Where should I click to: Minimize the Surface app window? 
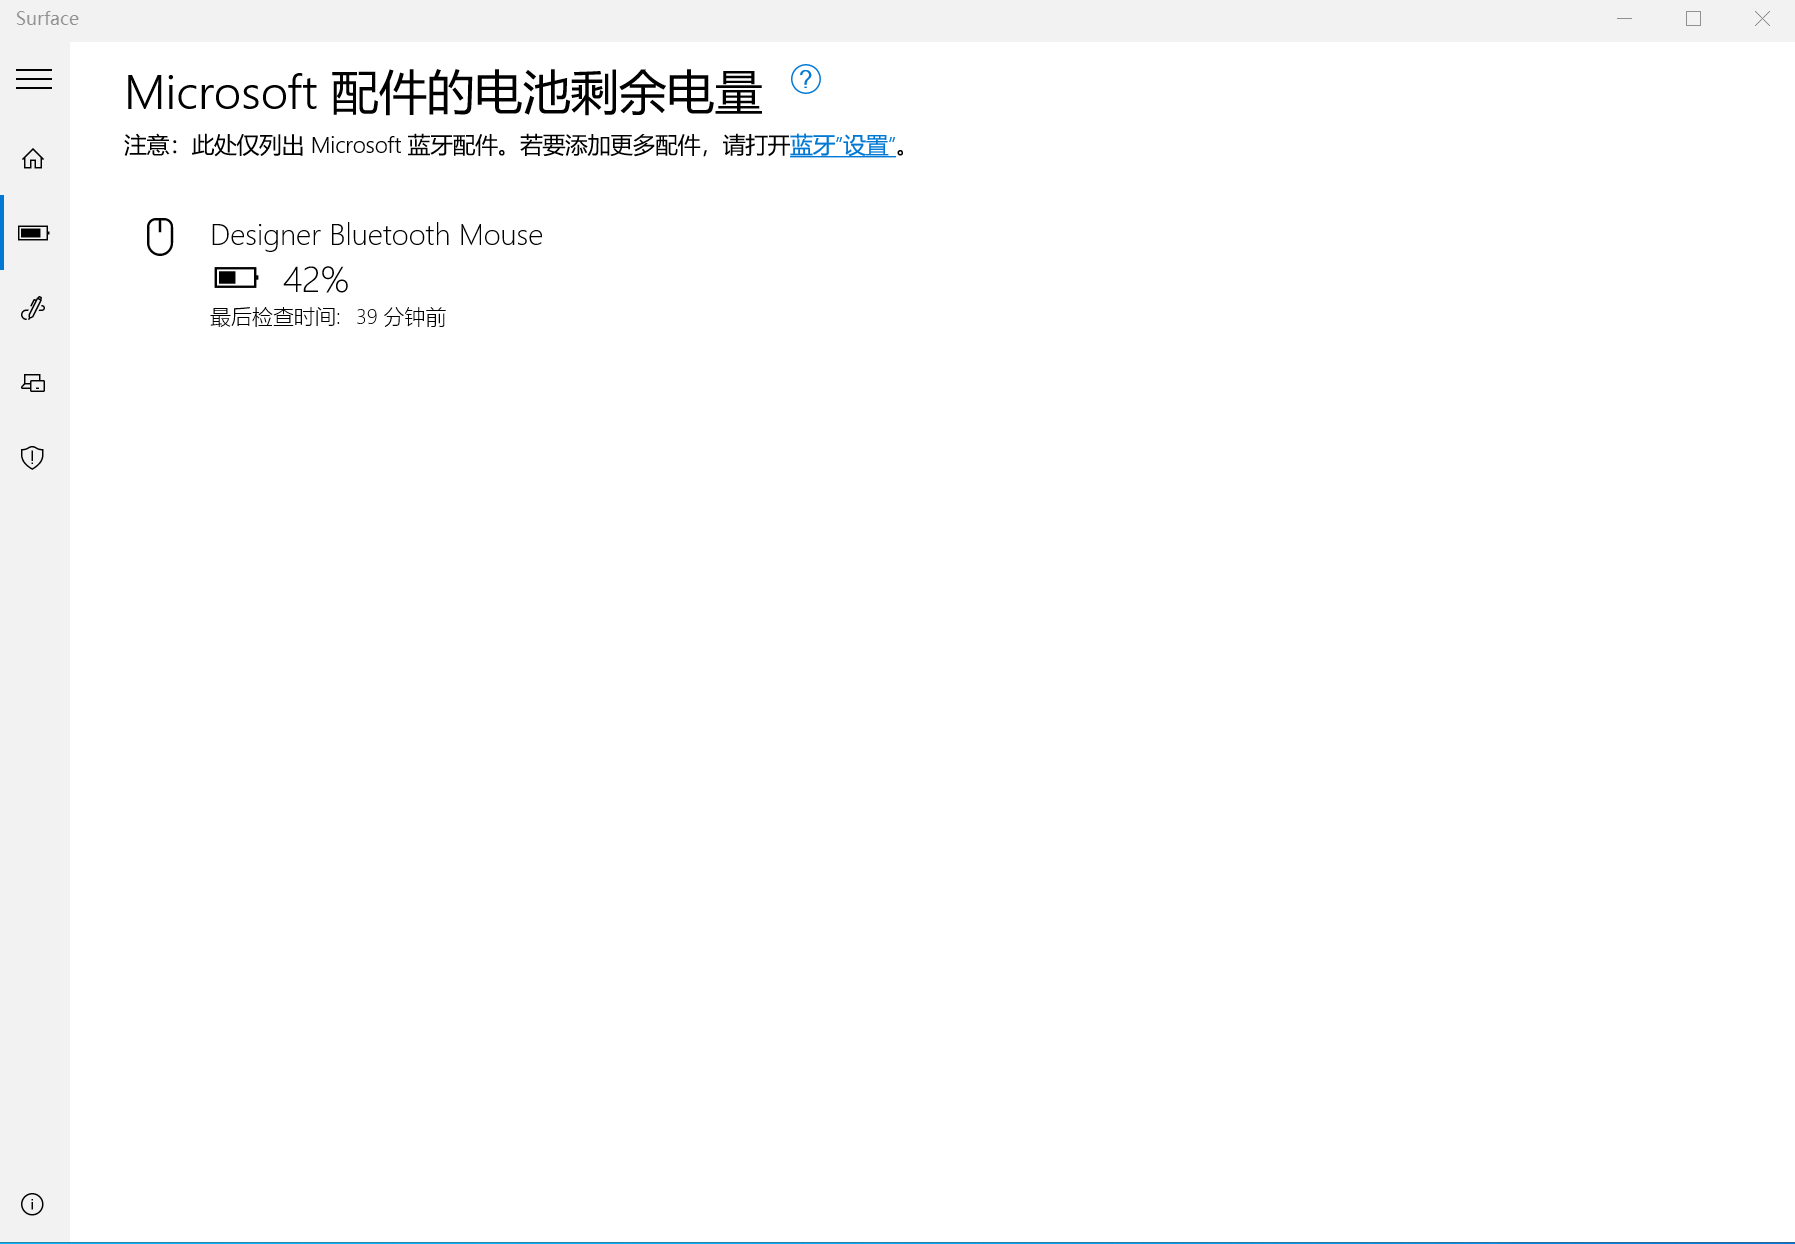coord(1624,18)
